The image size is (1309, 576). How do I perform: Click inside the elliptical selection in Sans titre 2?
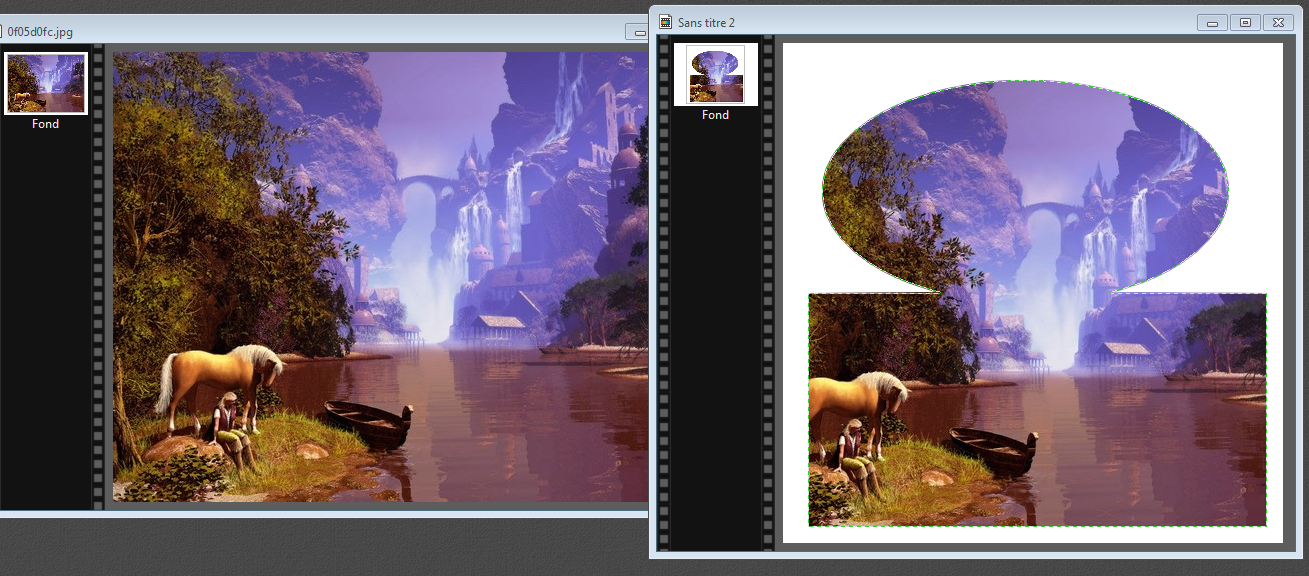(x=1025, y=185)
